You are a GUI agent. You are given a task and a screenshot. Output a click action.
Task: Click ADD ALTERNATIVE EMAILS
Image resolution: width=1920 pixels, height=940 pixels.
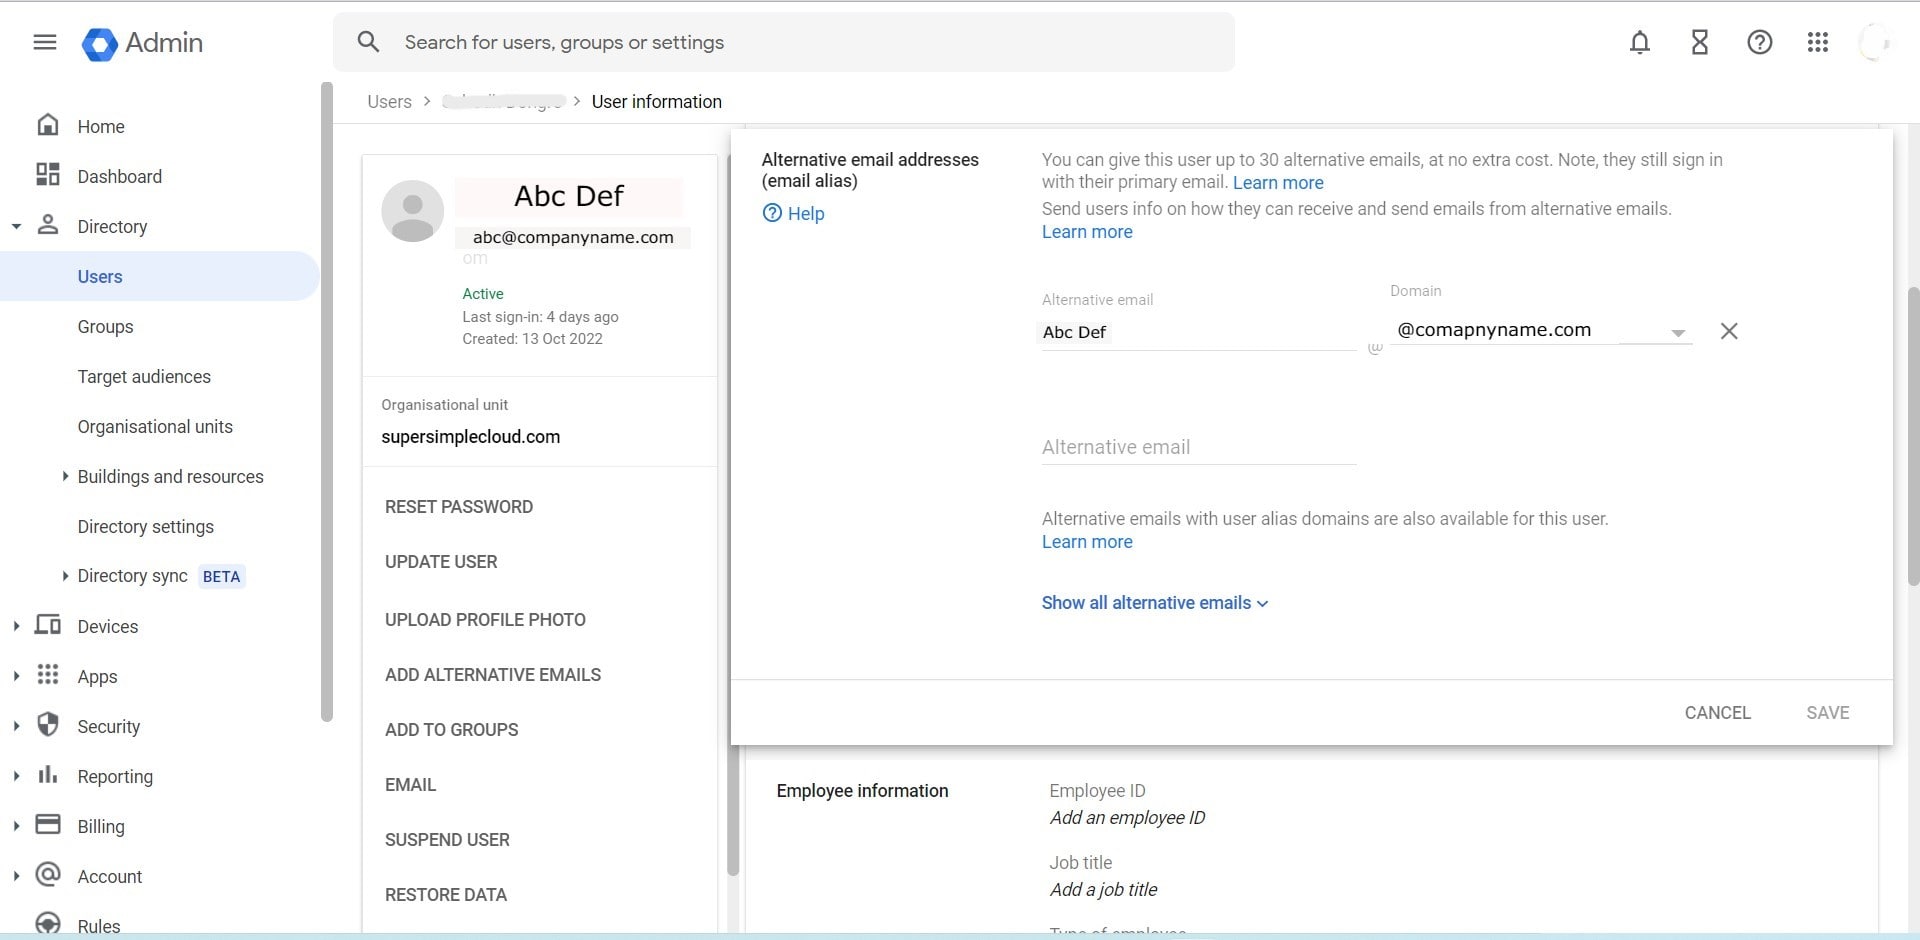(493, 675)
